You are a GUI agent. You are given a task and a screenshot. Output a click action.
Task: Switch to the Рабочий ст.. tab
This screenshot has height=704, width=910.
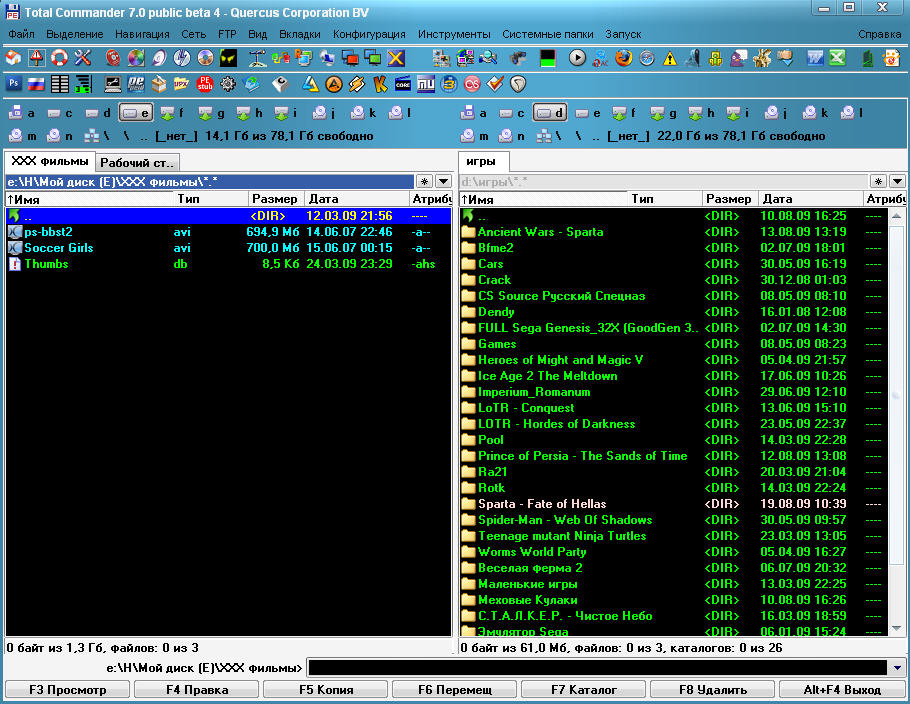click(x=136, y=163)
